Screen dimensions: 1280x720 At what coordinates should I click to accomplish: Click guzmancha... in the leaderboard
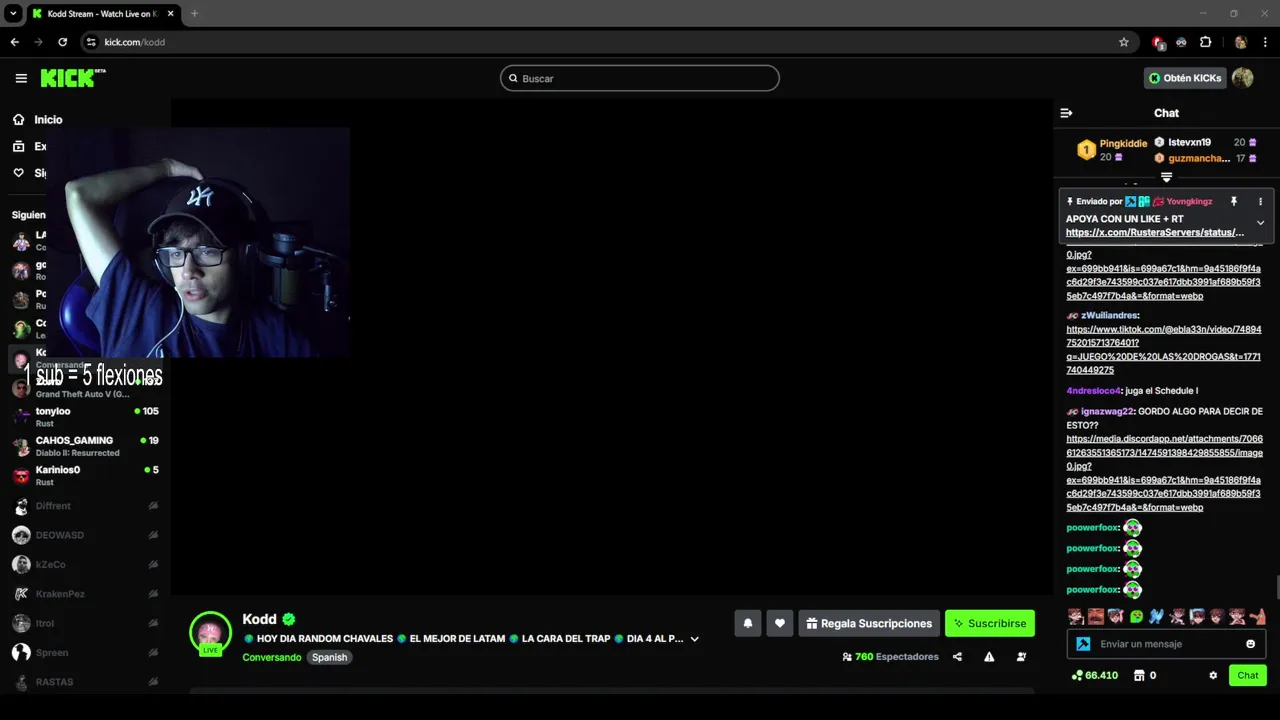coord(1199,158)
